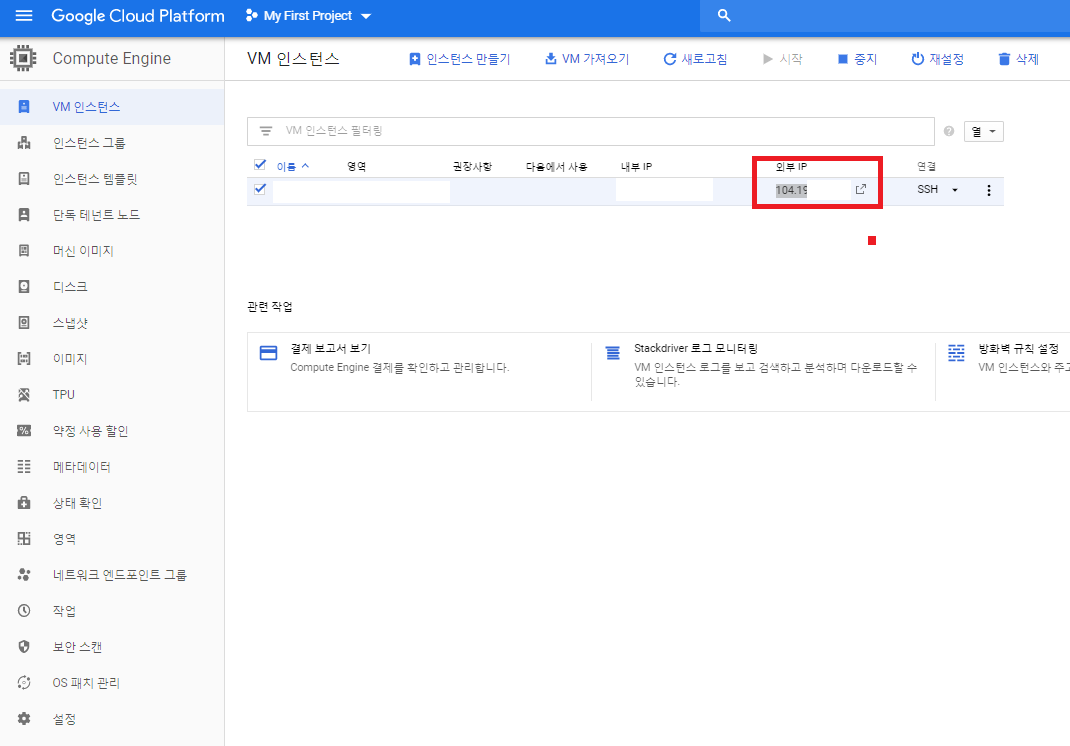This screenshot has height=746, width=1070.
Task: Click the OS 패치 관리 icon
Action: pyautogui.click(x=24, y=683)
